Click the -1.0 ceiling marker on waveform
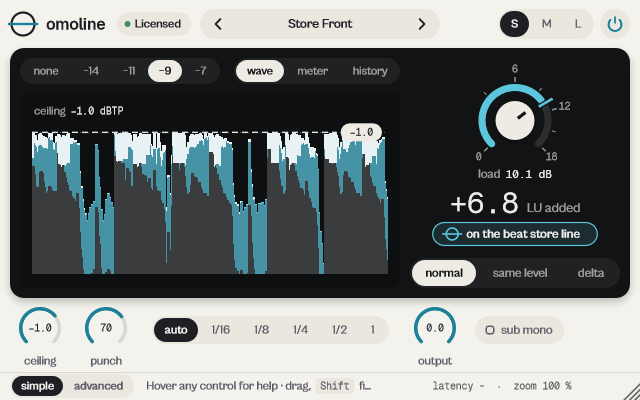 (x=362, y=133)
